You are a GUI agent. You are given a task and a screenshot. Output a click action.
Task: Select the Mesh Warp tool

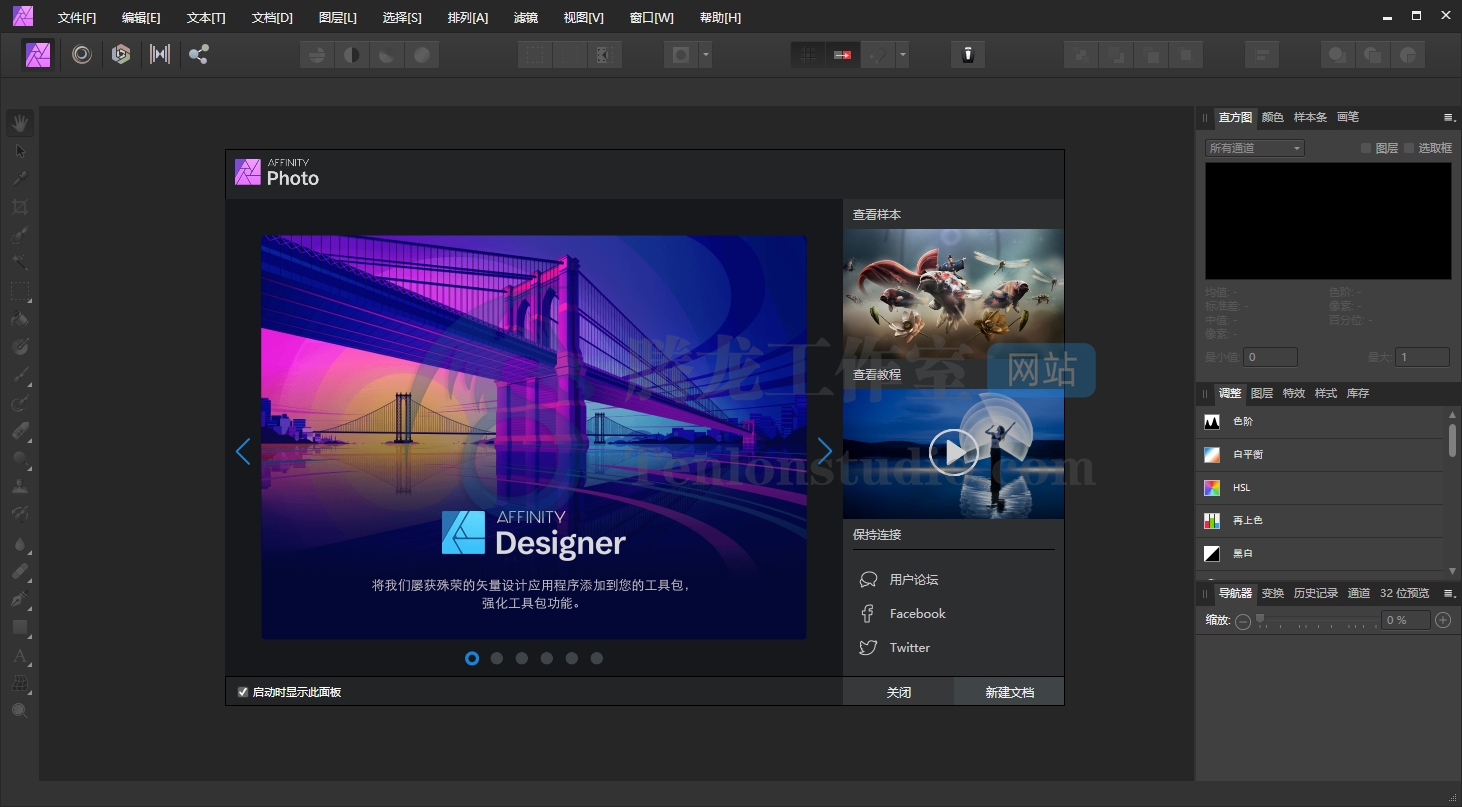(20, 684)
